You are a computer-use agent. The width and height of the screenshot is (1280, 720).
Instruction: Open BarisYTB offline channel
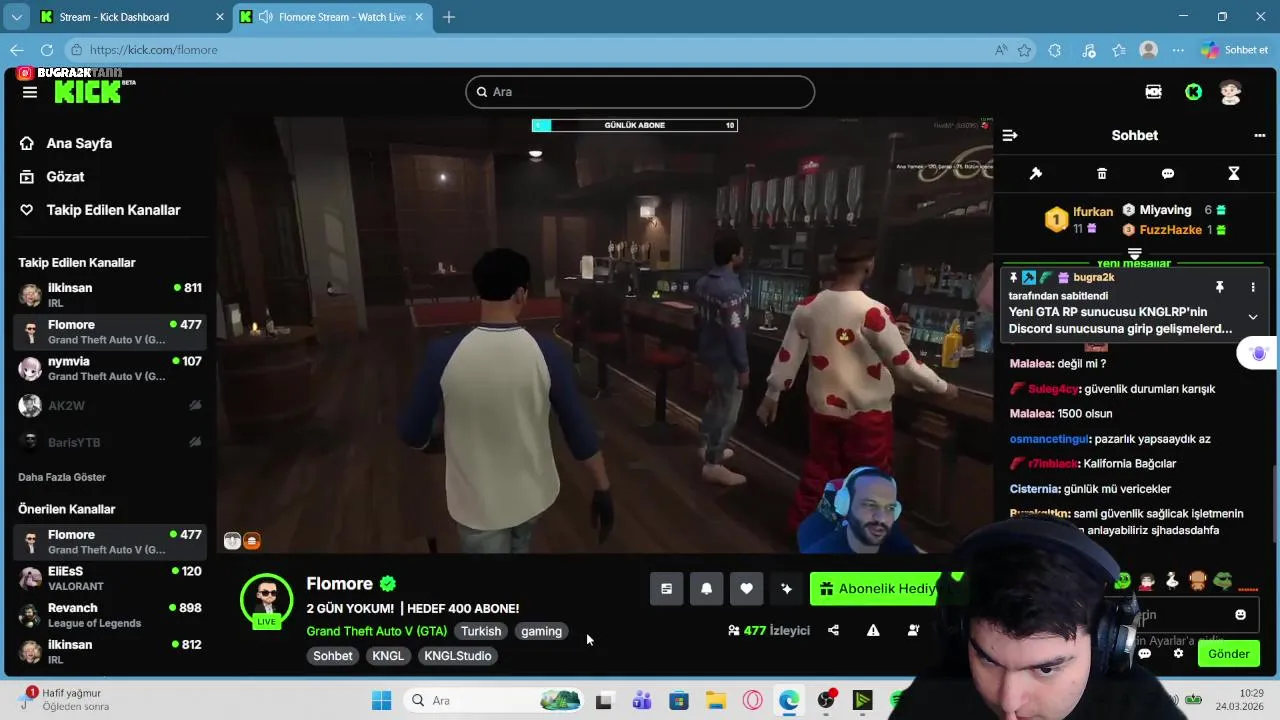(x=110, y=442)
